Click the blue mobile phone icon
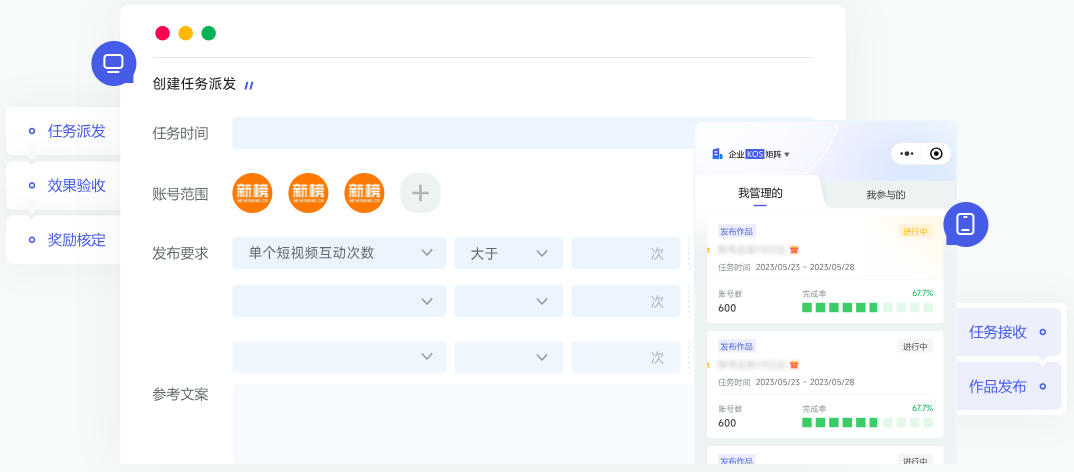The width and height of the screenshot is (1074, 472). (x=965, y=224)
